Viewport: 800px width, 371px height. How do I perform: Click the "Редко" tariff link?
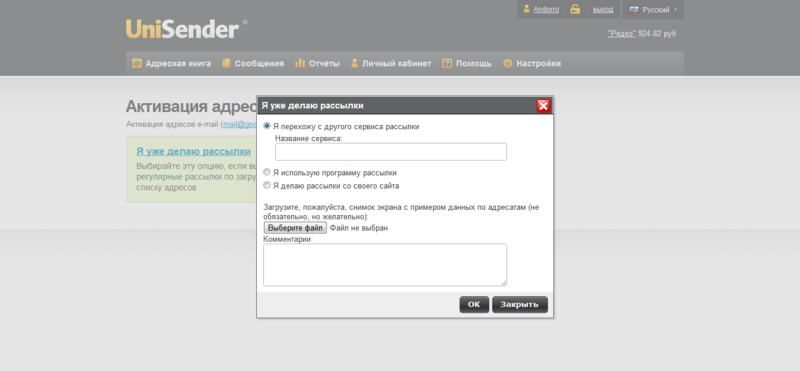click(x=621, y=33)
